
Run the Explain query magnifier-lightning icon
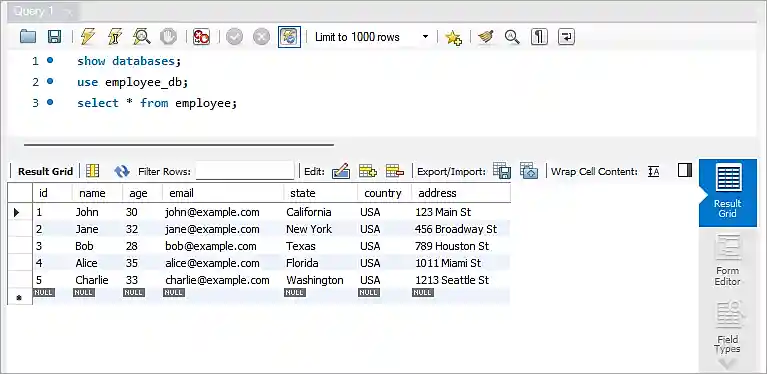point(141,37)
